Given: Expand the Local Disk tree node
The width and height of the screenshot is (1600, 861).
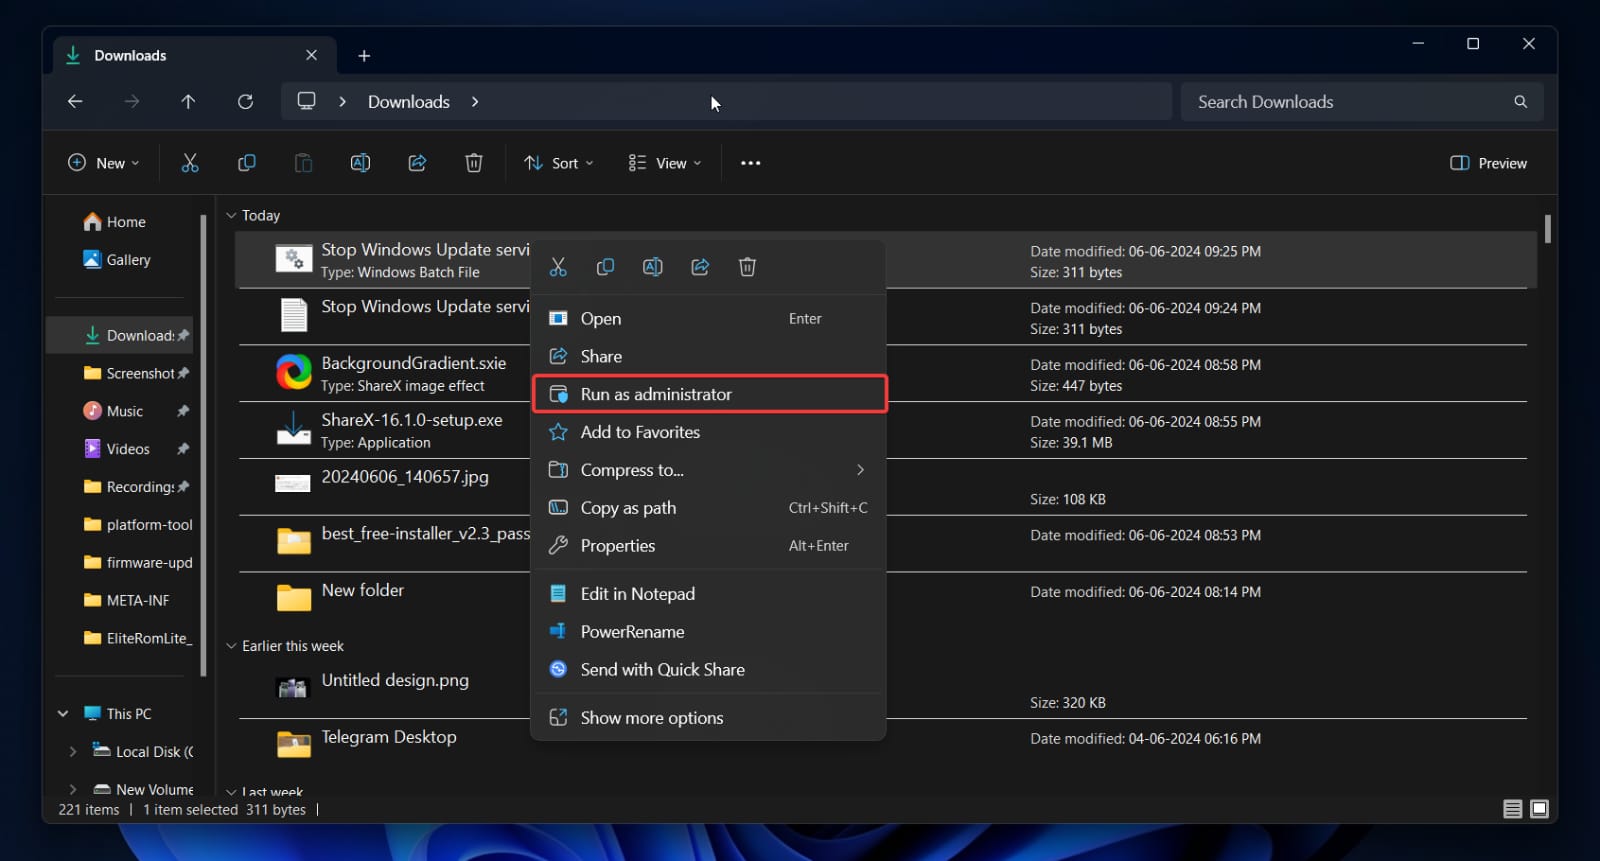Looking at the screenshot, I should (72, 752).
